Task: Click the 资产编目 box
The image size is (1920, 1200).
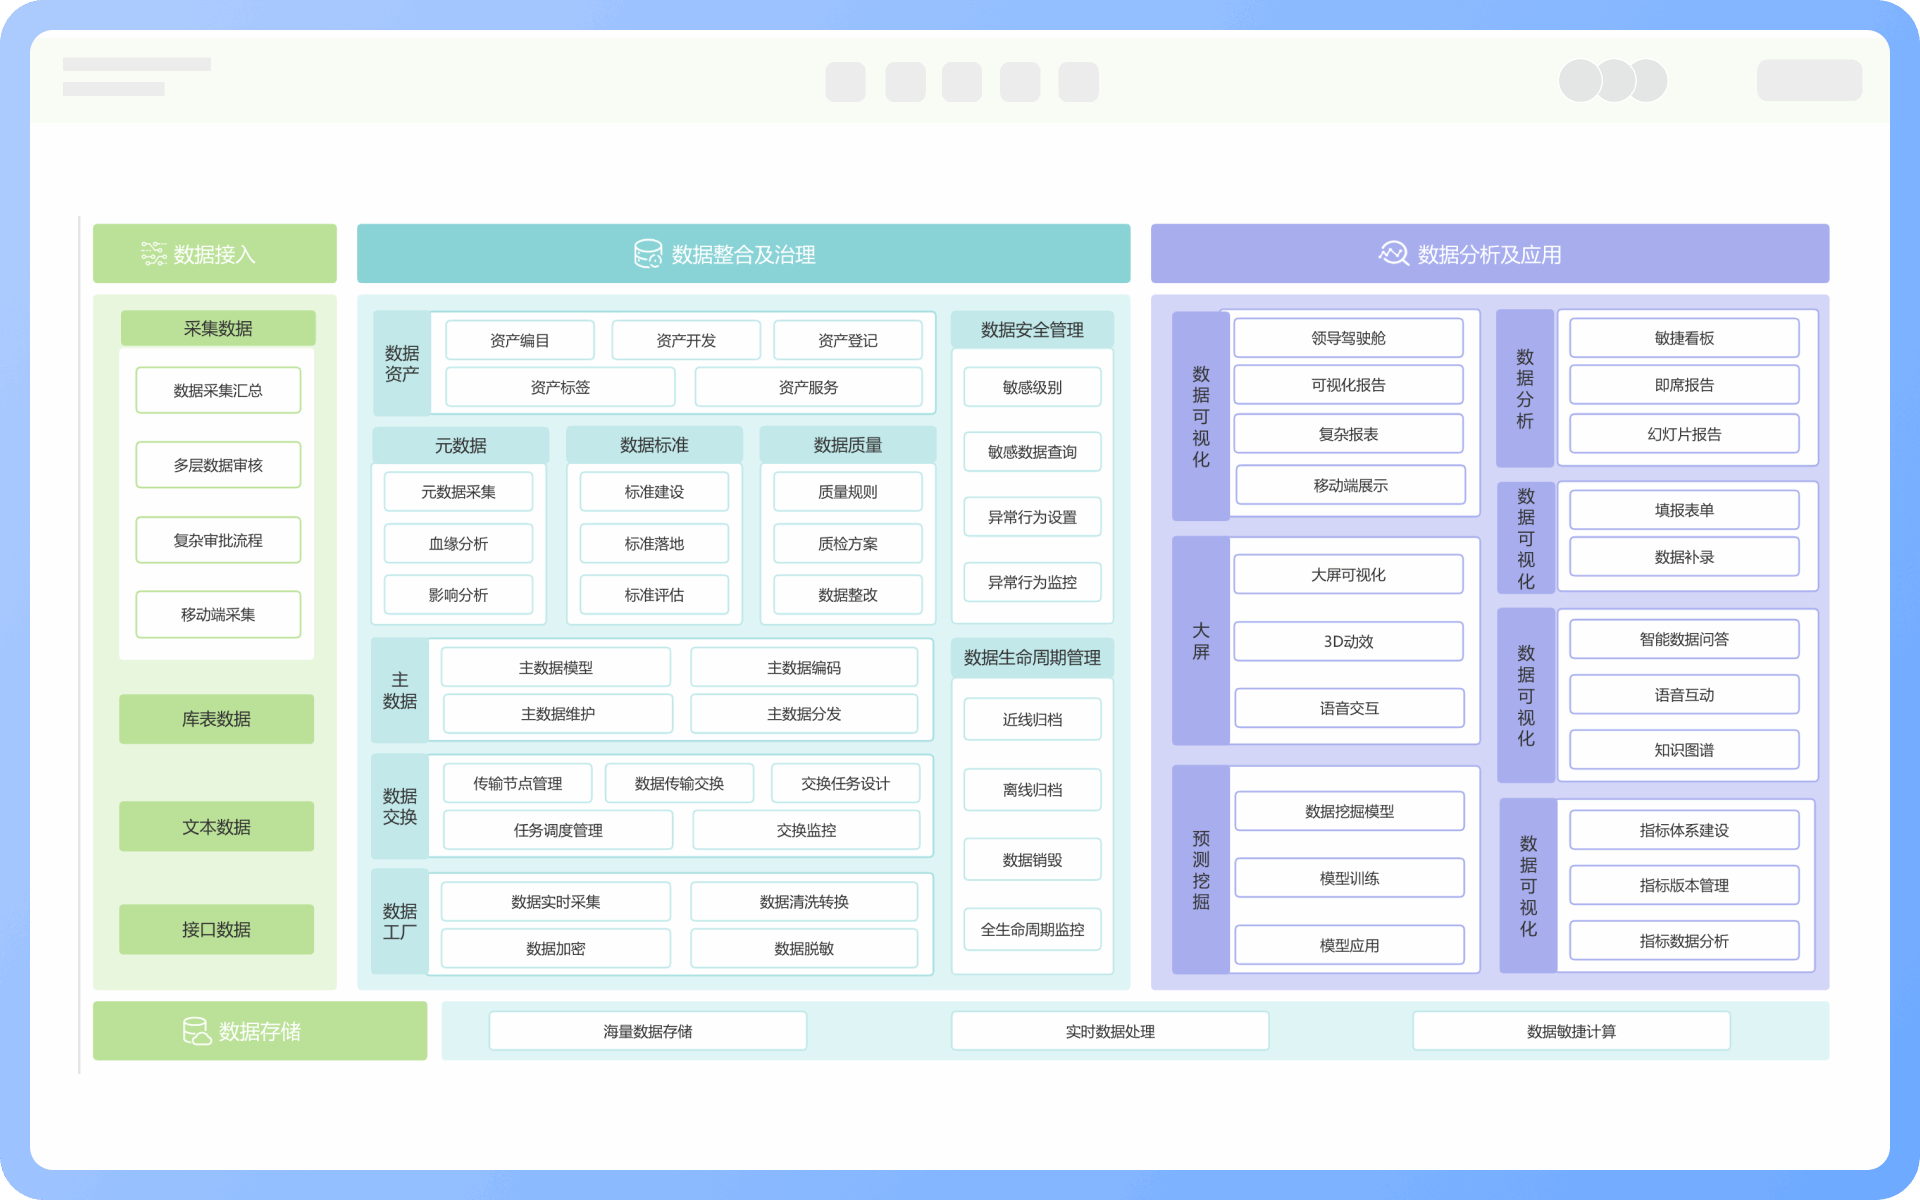Action: pos(519,340)
